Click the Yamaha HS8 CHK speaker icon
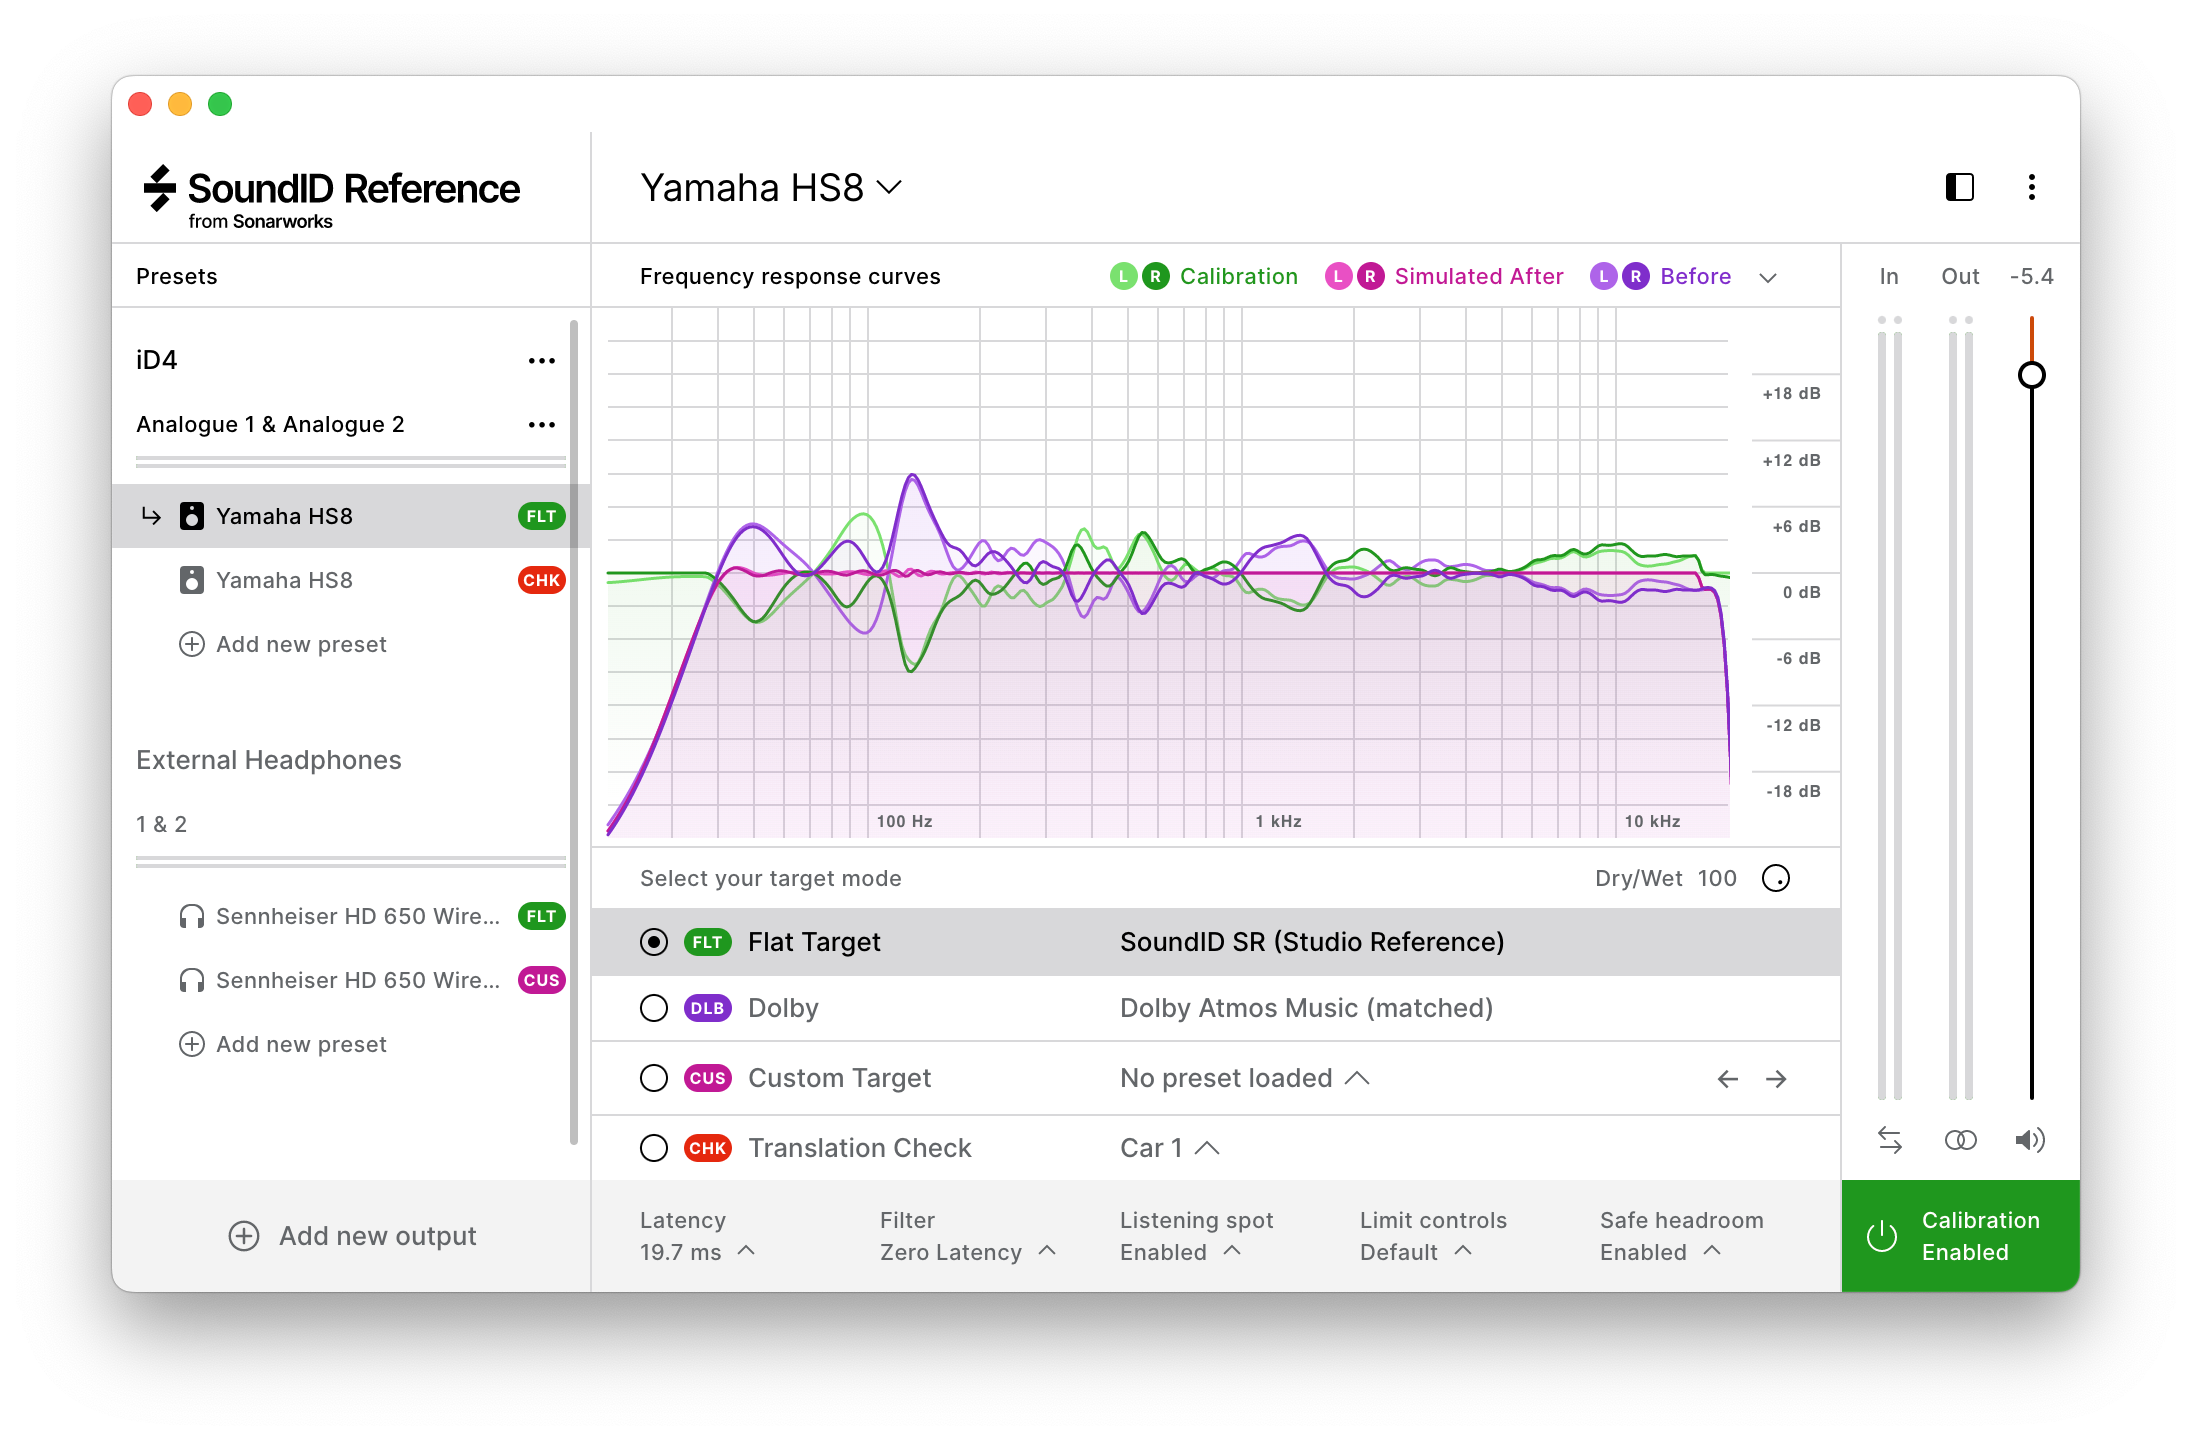2192x1440 pixels. [x=191, y=580]
